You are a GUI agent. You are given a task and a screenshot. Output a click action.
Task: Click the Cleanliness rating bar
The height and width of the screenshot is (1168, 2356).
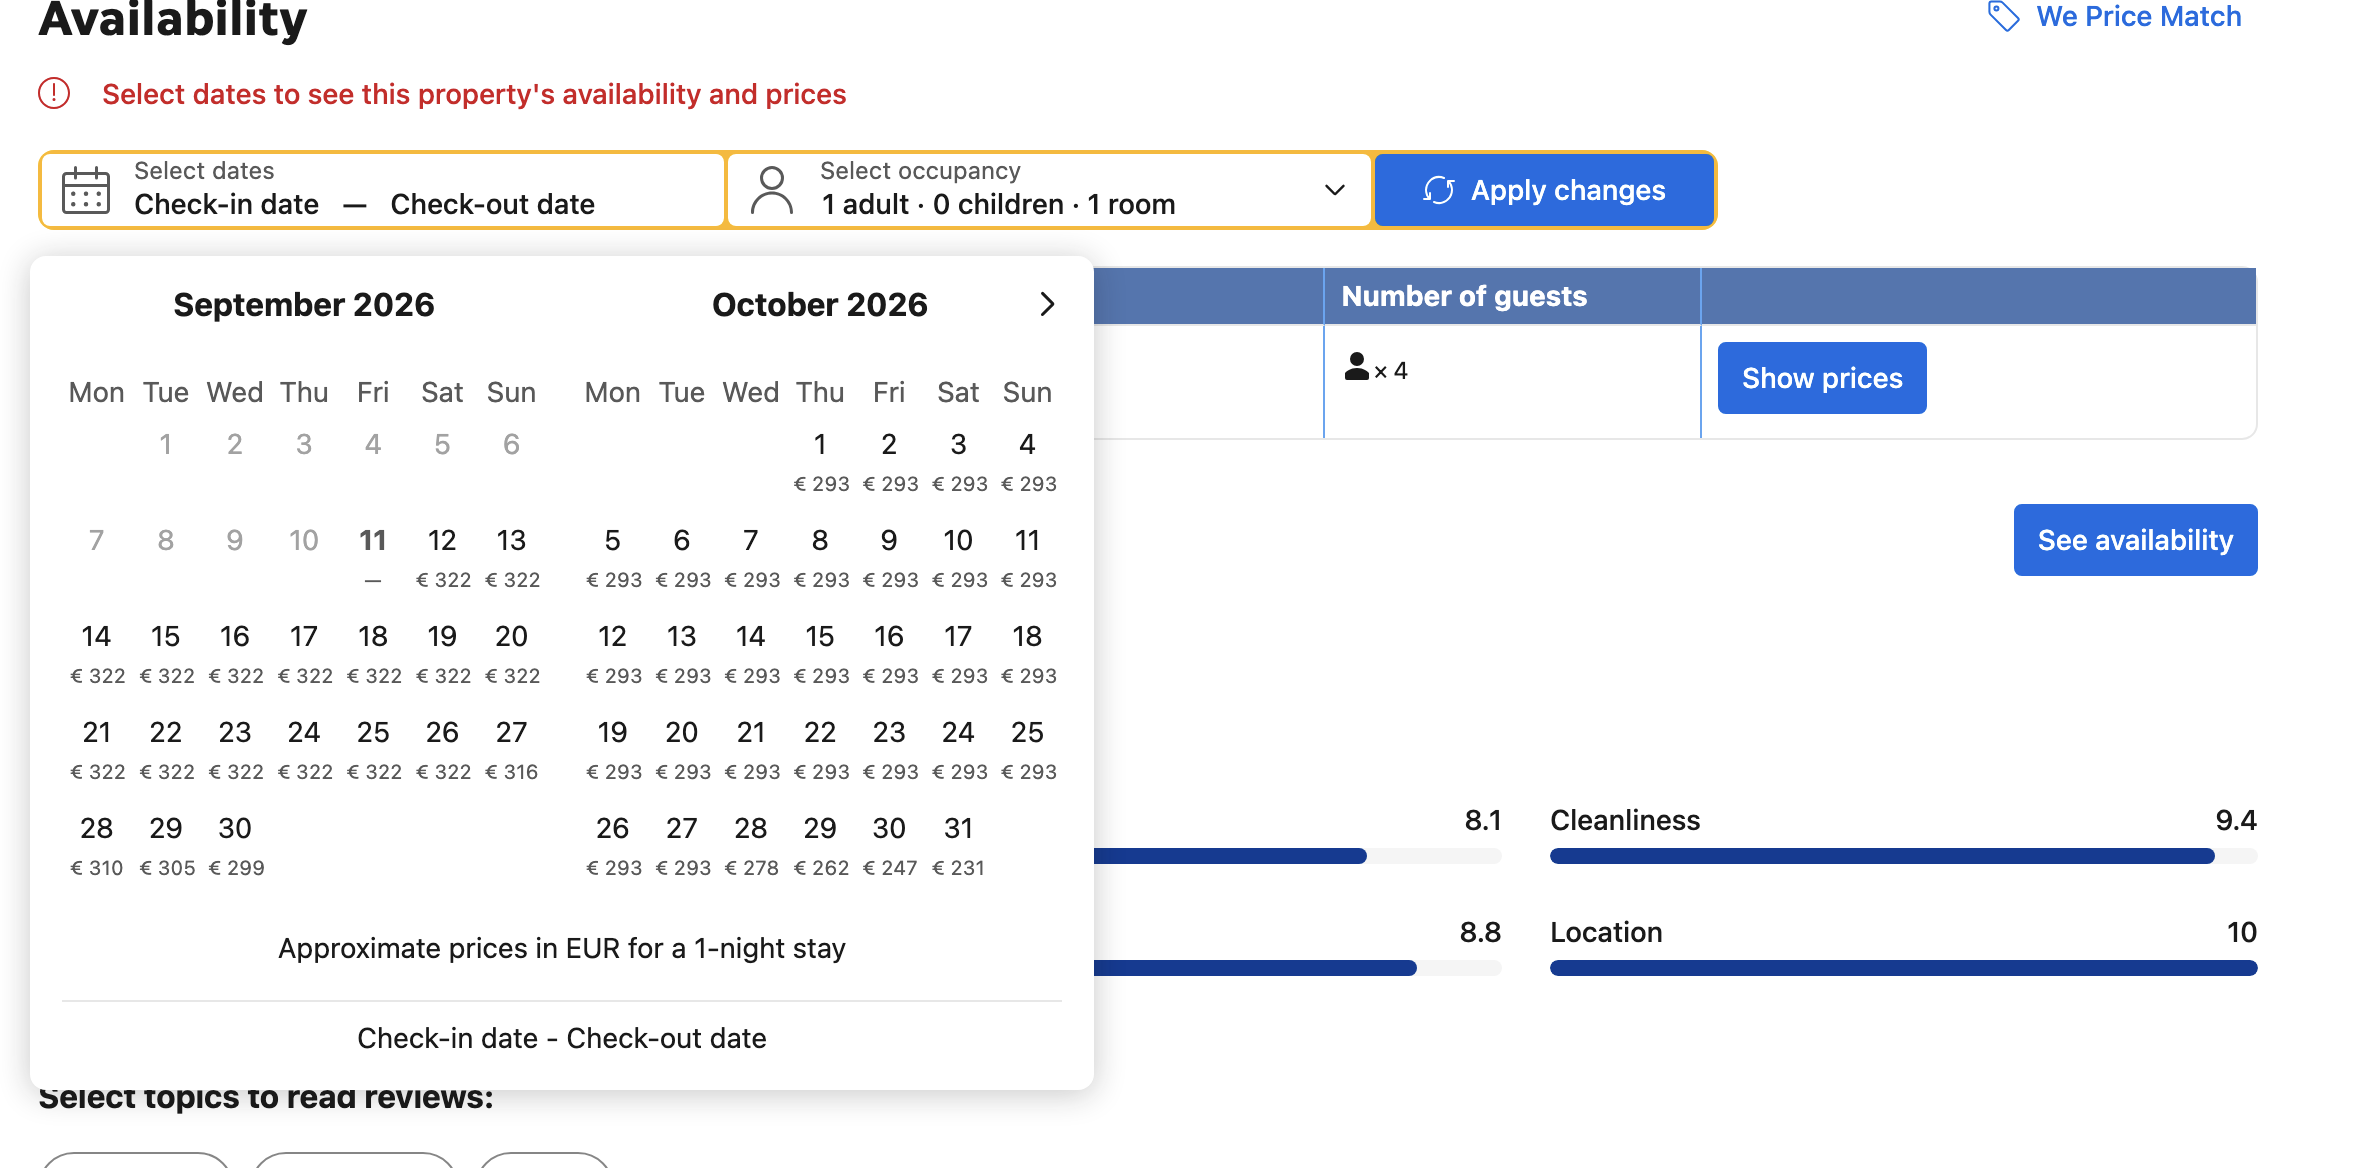(1903, 856)
